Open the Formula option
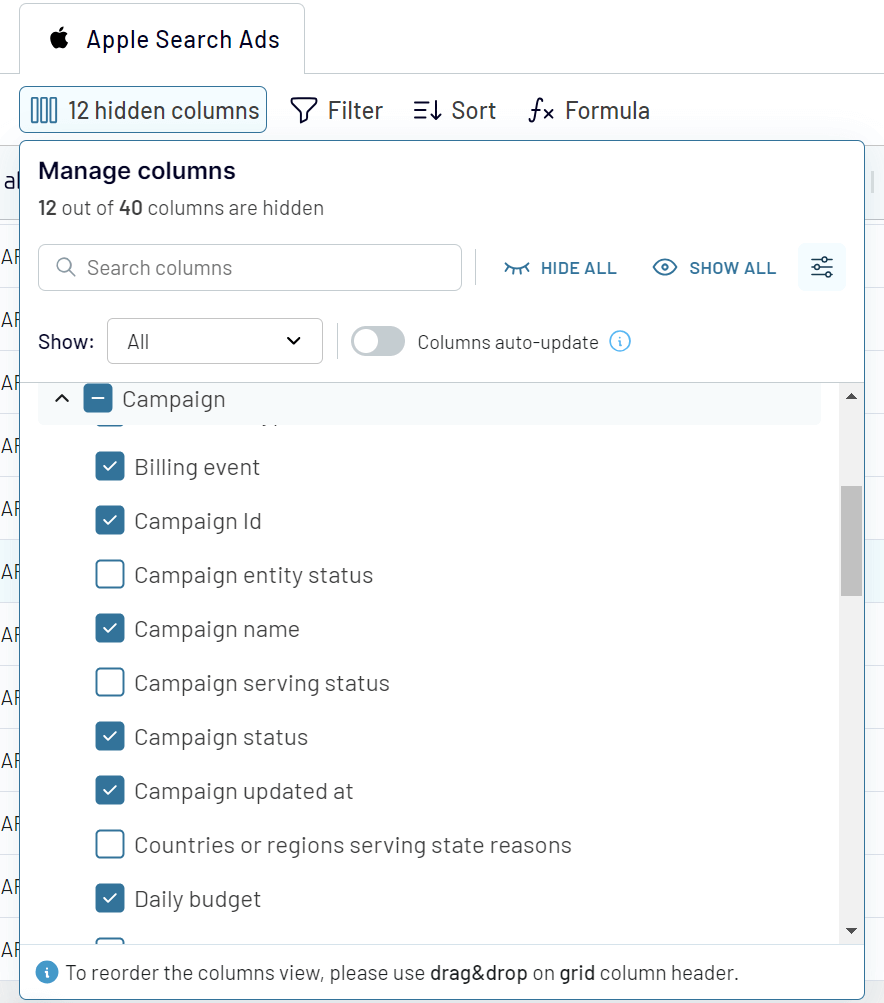This screenshot has width=884, height=1003. [x=589, y=110]
